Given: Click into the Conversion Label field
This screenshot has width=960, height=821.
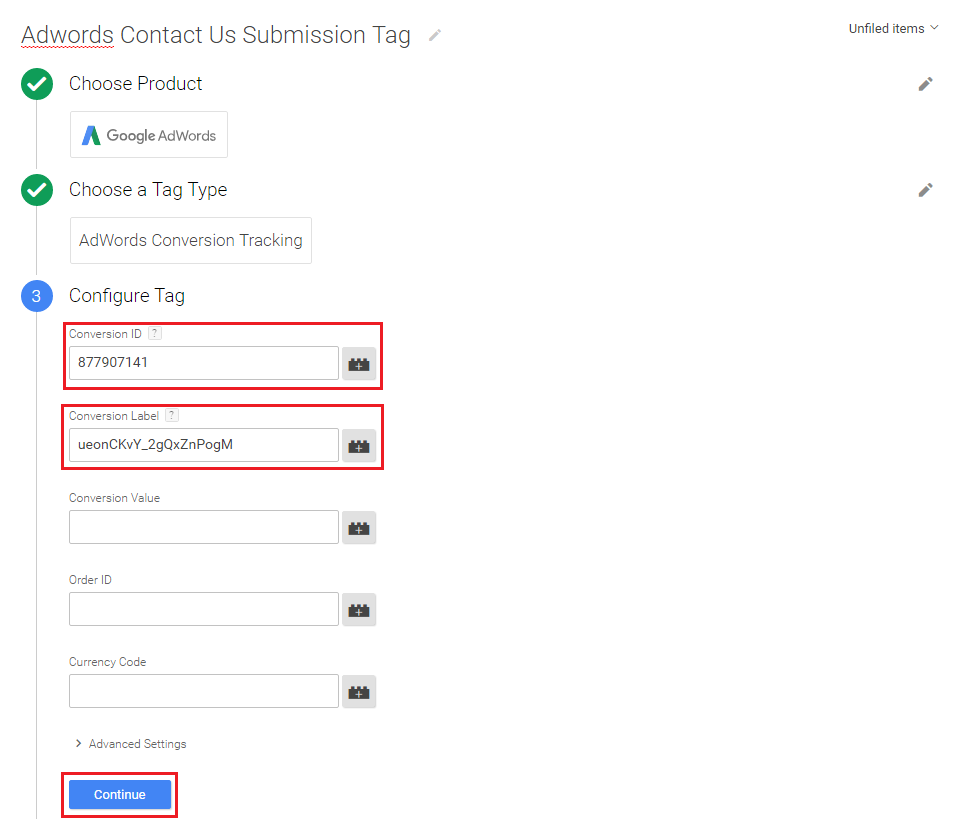Looking at the screenshot, I should pos(204,445).
